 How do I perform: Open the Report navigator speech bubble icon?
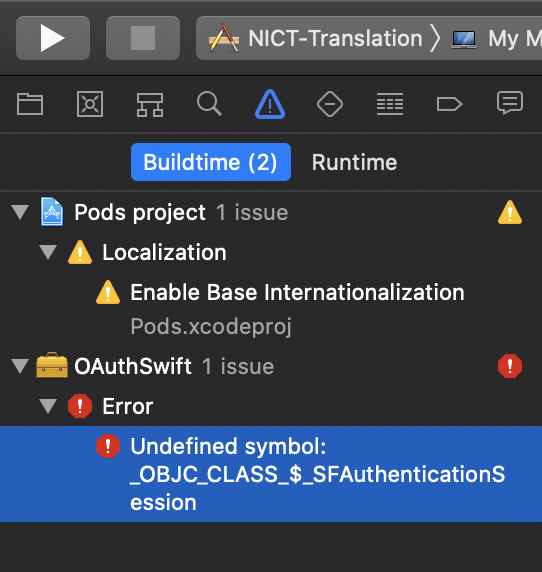(510, 103)
